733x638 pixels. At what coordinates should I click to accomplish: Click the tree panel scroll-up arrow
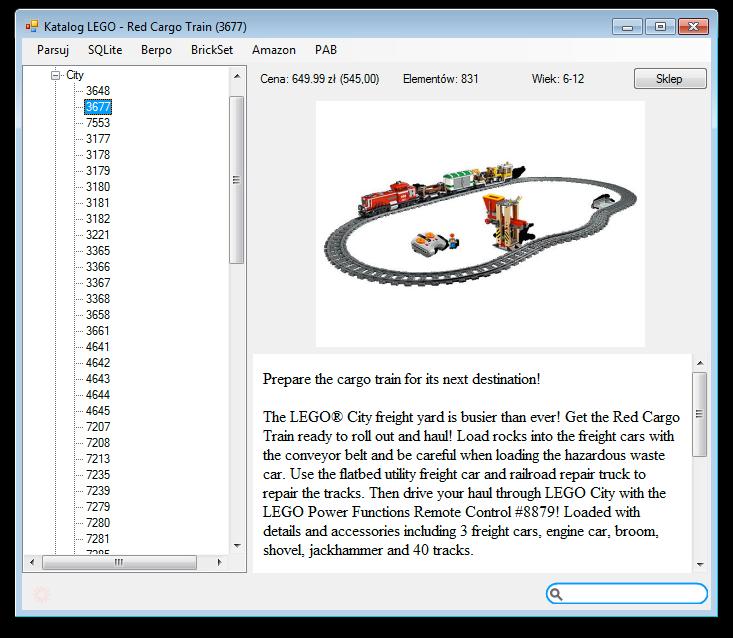237,76
